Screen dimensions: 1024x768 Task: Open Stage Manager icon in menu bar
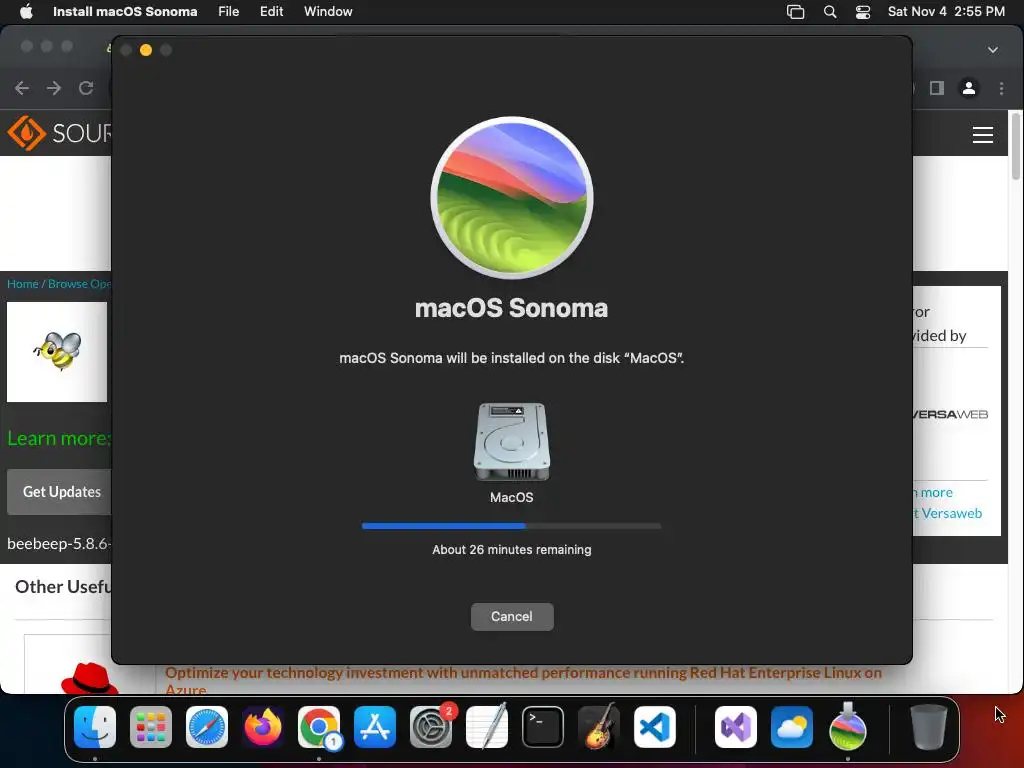[795, 12]
